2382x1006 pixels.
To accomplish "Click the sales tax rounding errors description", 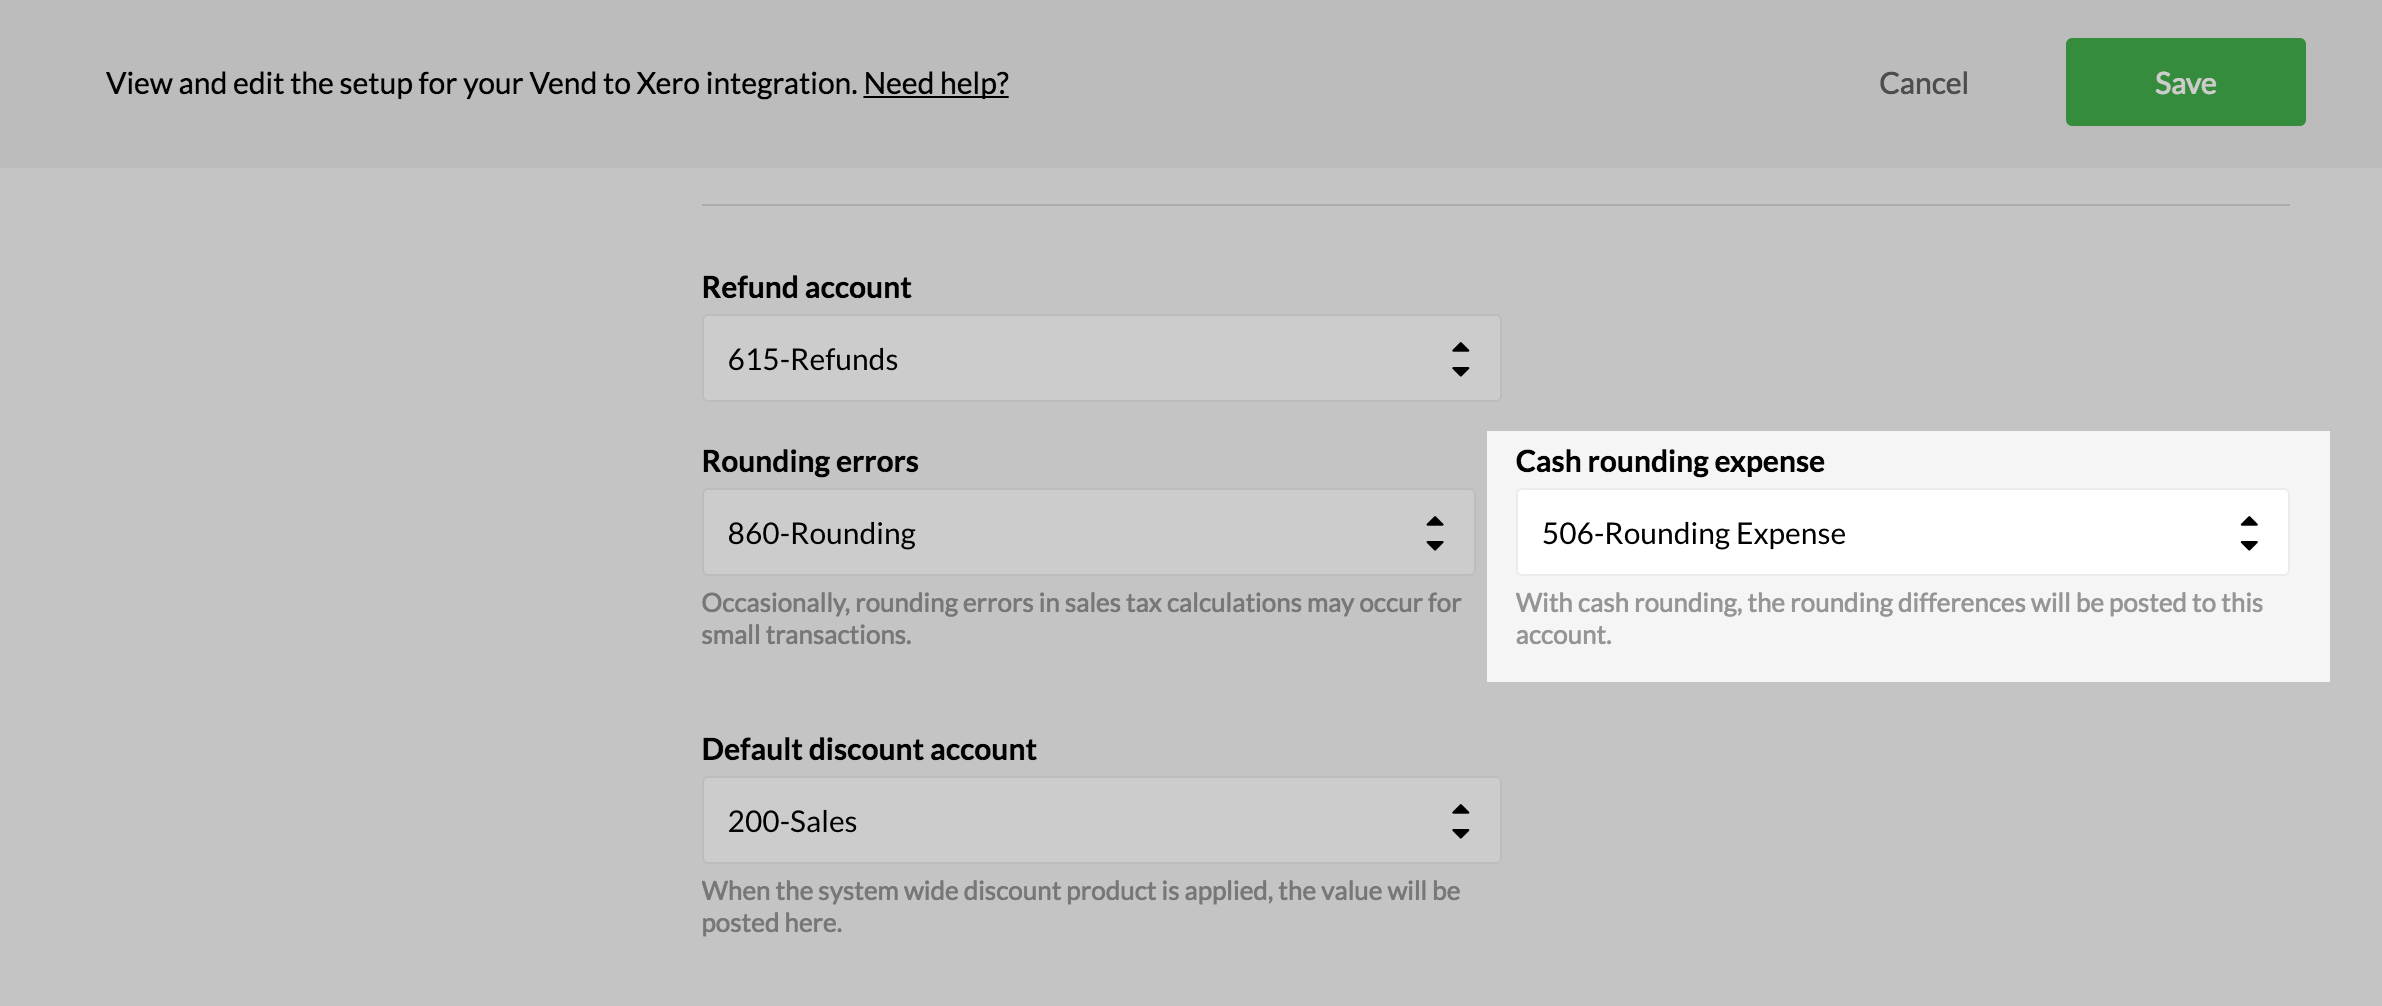I will (x=1080, y=618).
